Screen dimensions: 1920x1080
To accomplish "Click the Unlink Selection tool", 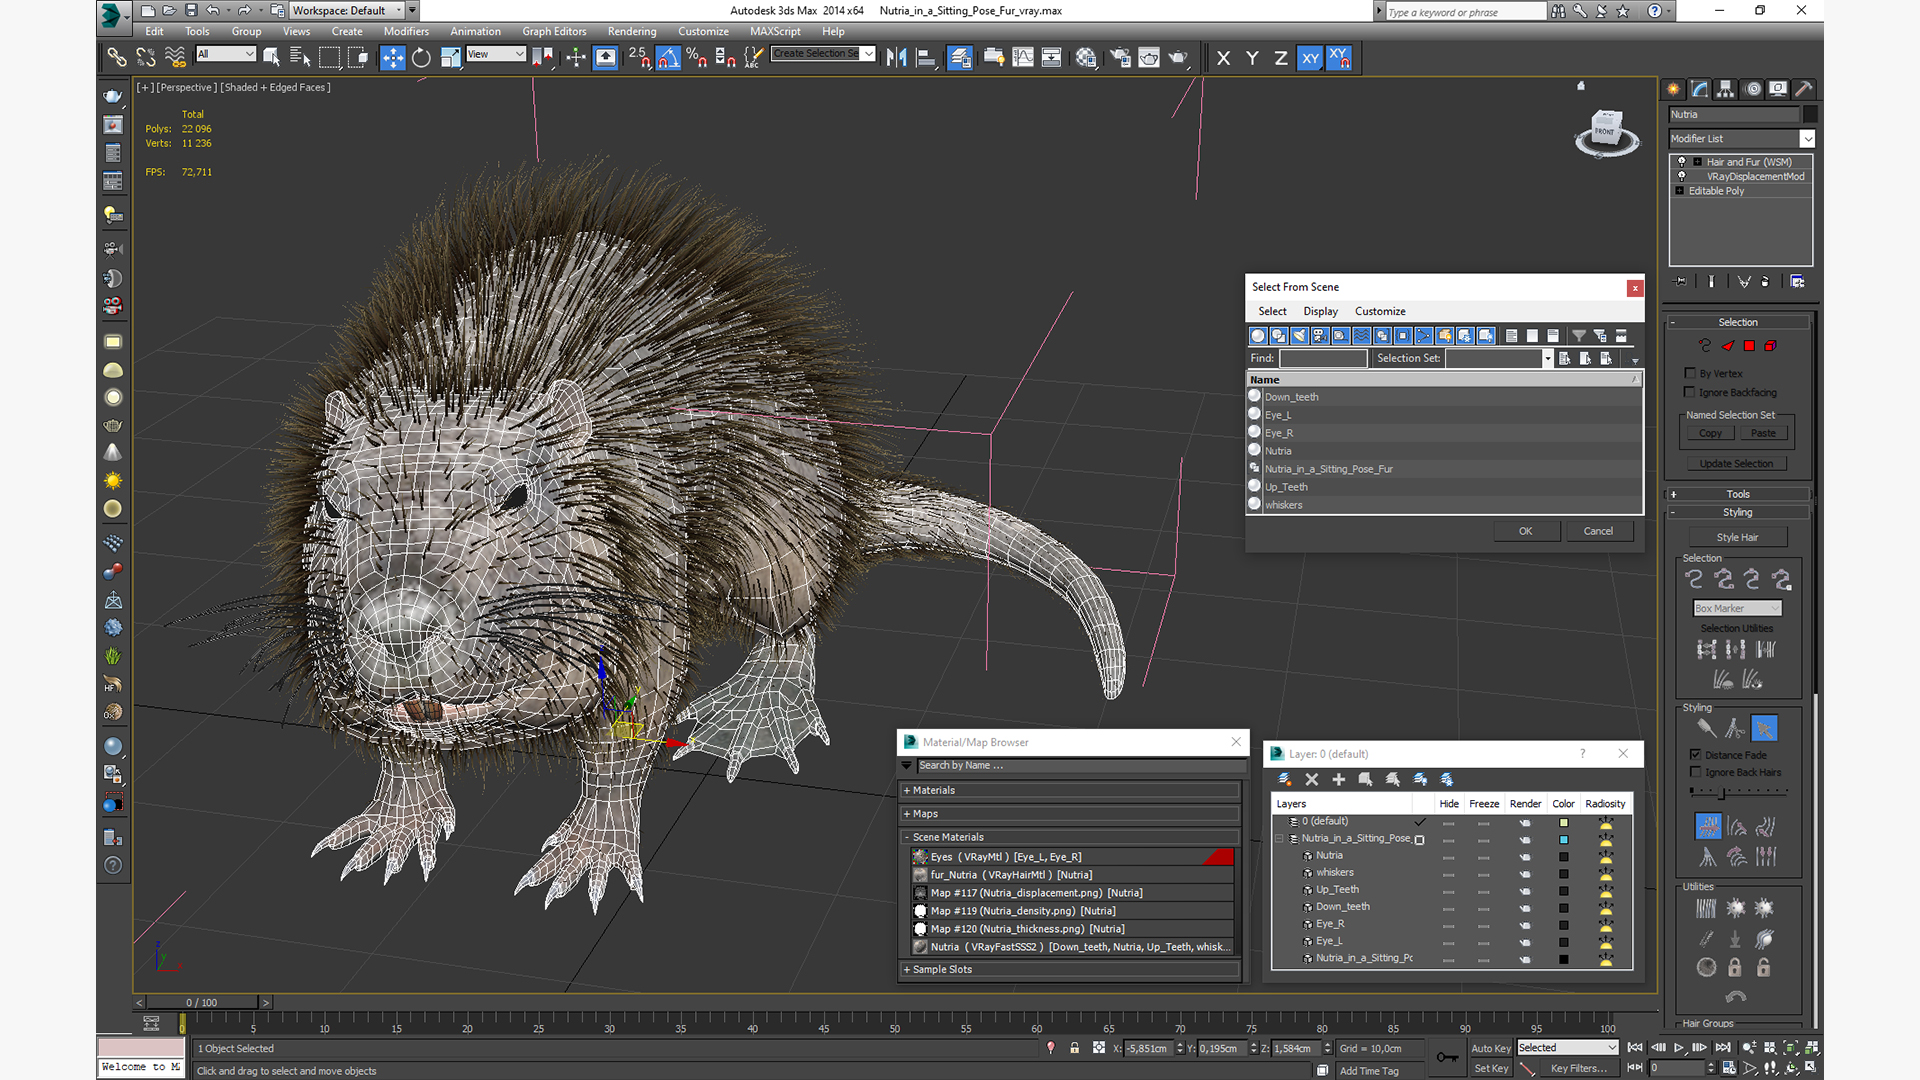I will [x=146, y=57].
